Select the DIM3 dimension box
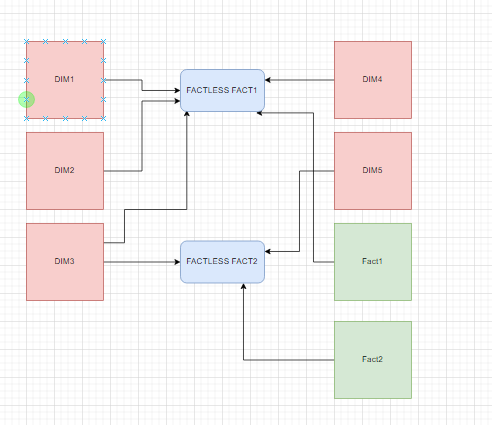Image resolution: width=492 pixels, height=425 pixels. [x=65, y=262]
